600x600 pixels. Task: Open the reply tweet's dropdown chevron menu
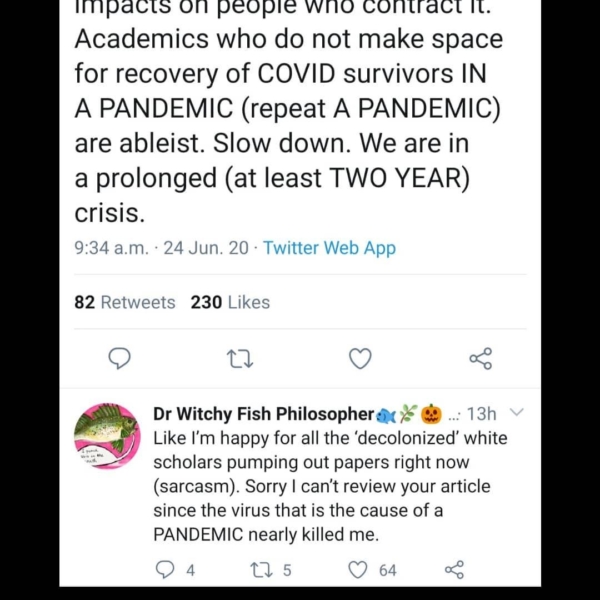[516, 412]
